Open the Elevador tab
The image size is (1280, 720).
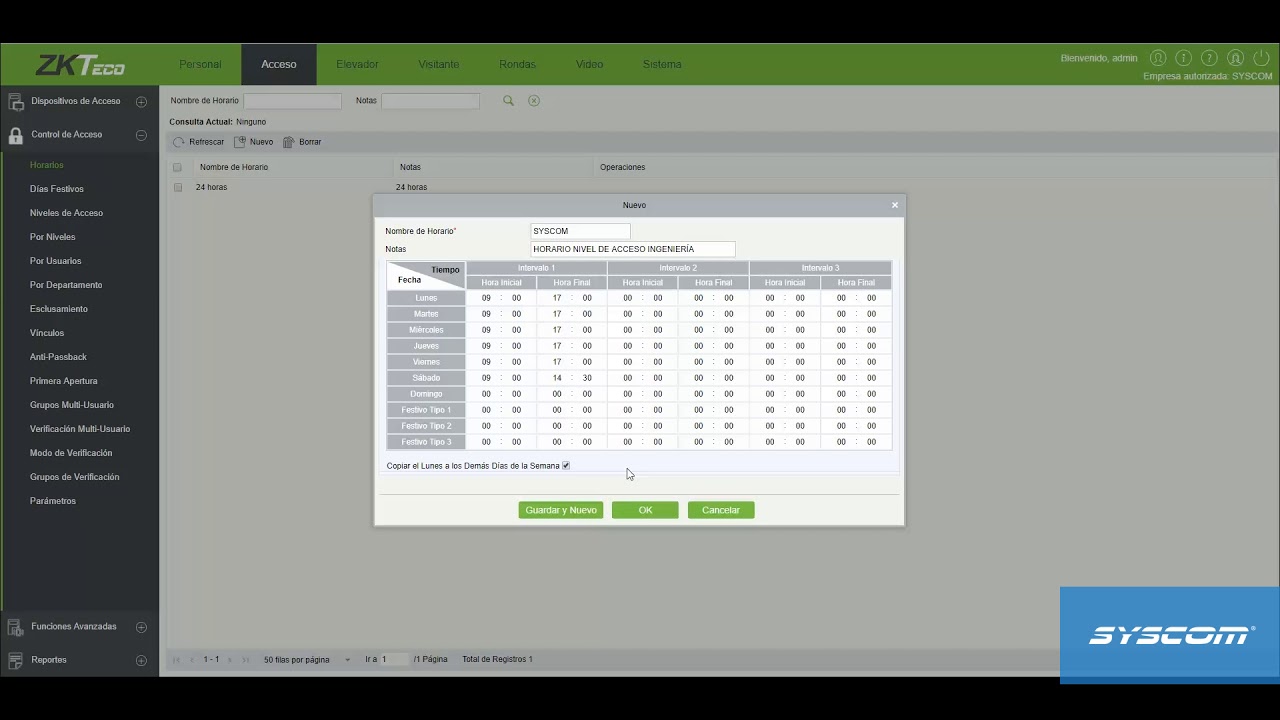click(x=357, y=64)
